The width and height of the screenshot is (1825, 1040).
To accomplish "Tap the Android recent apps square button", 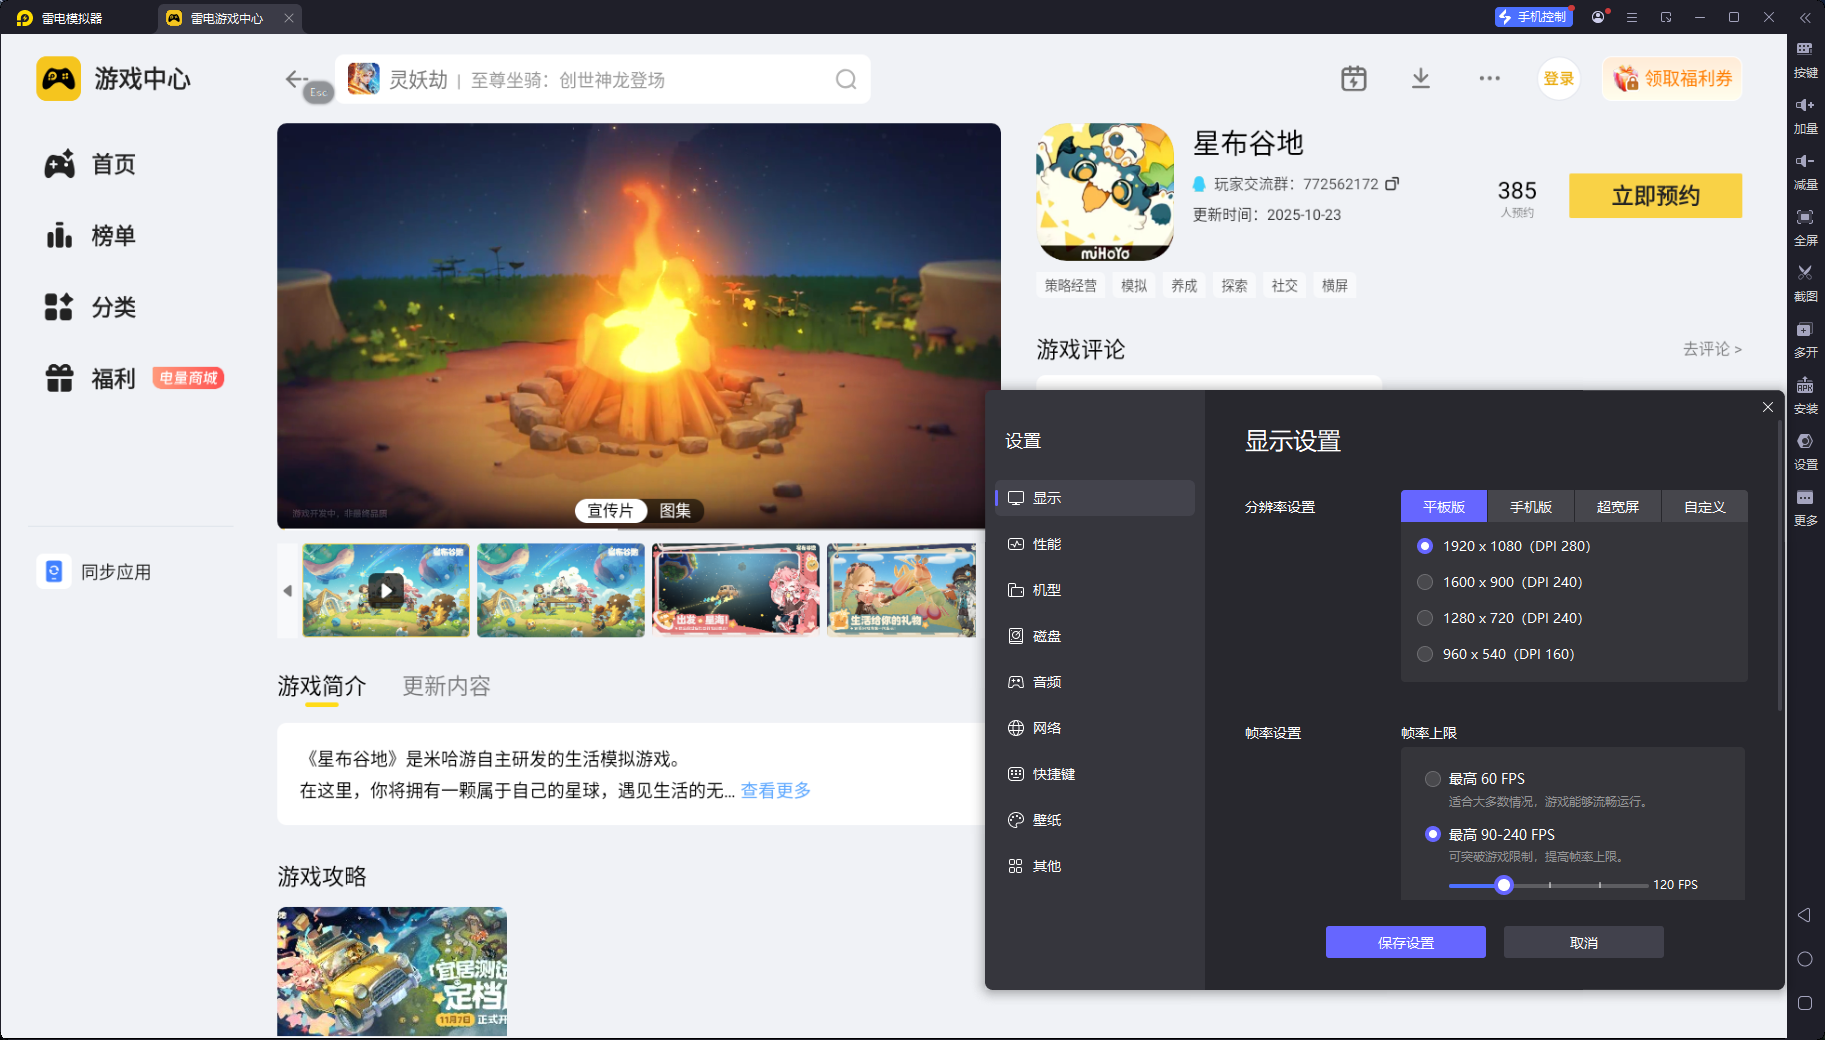I will point(1805,1003).
